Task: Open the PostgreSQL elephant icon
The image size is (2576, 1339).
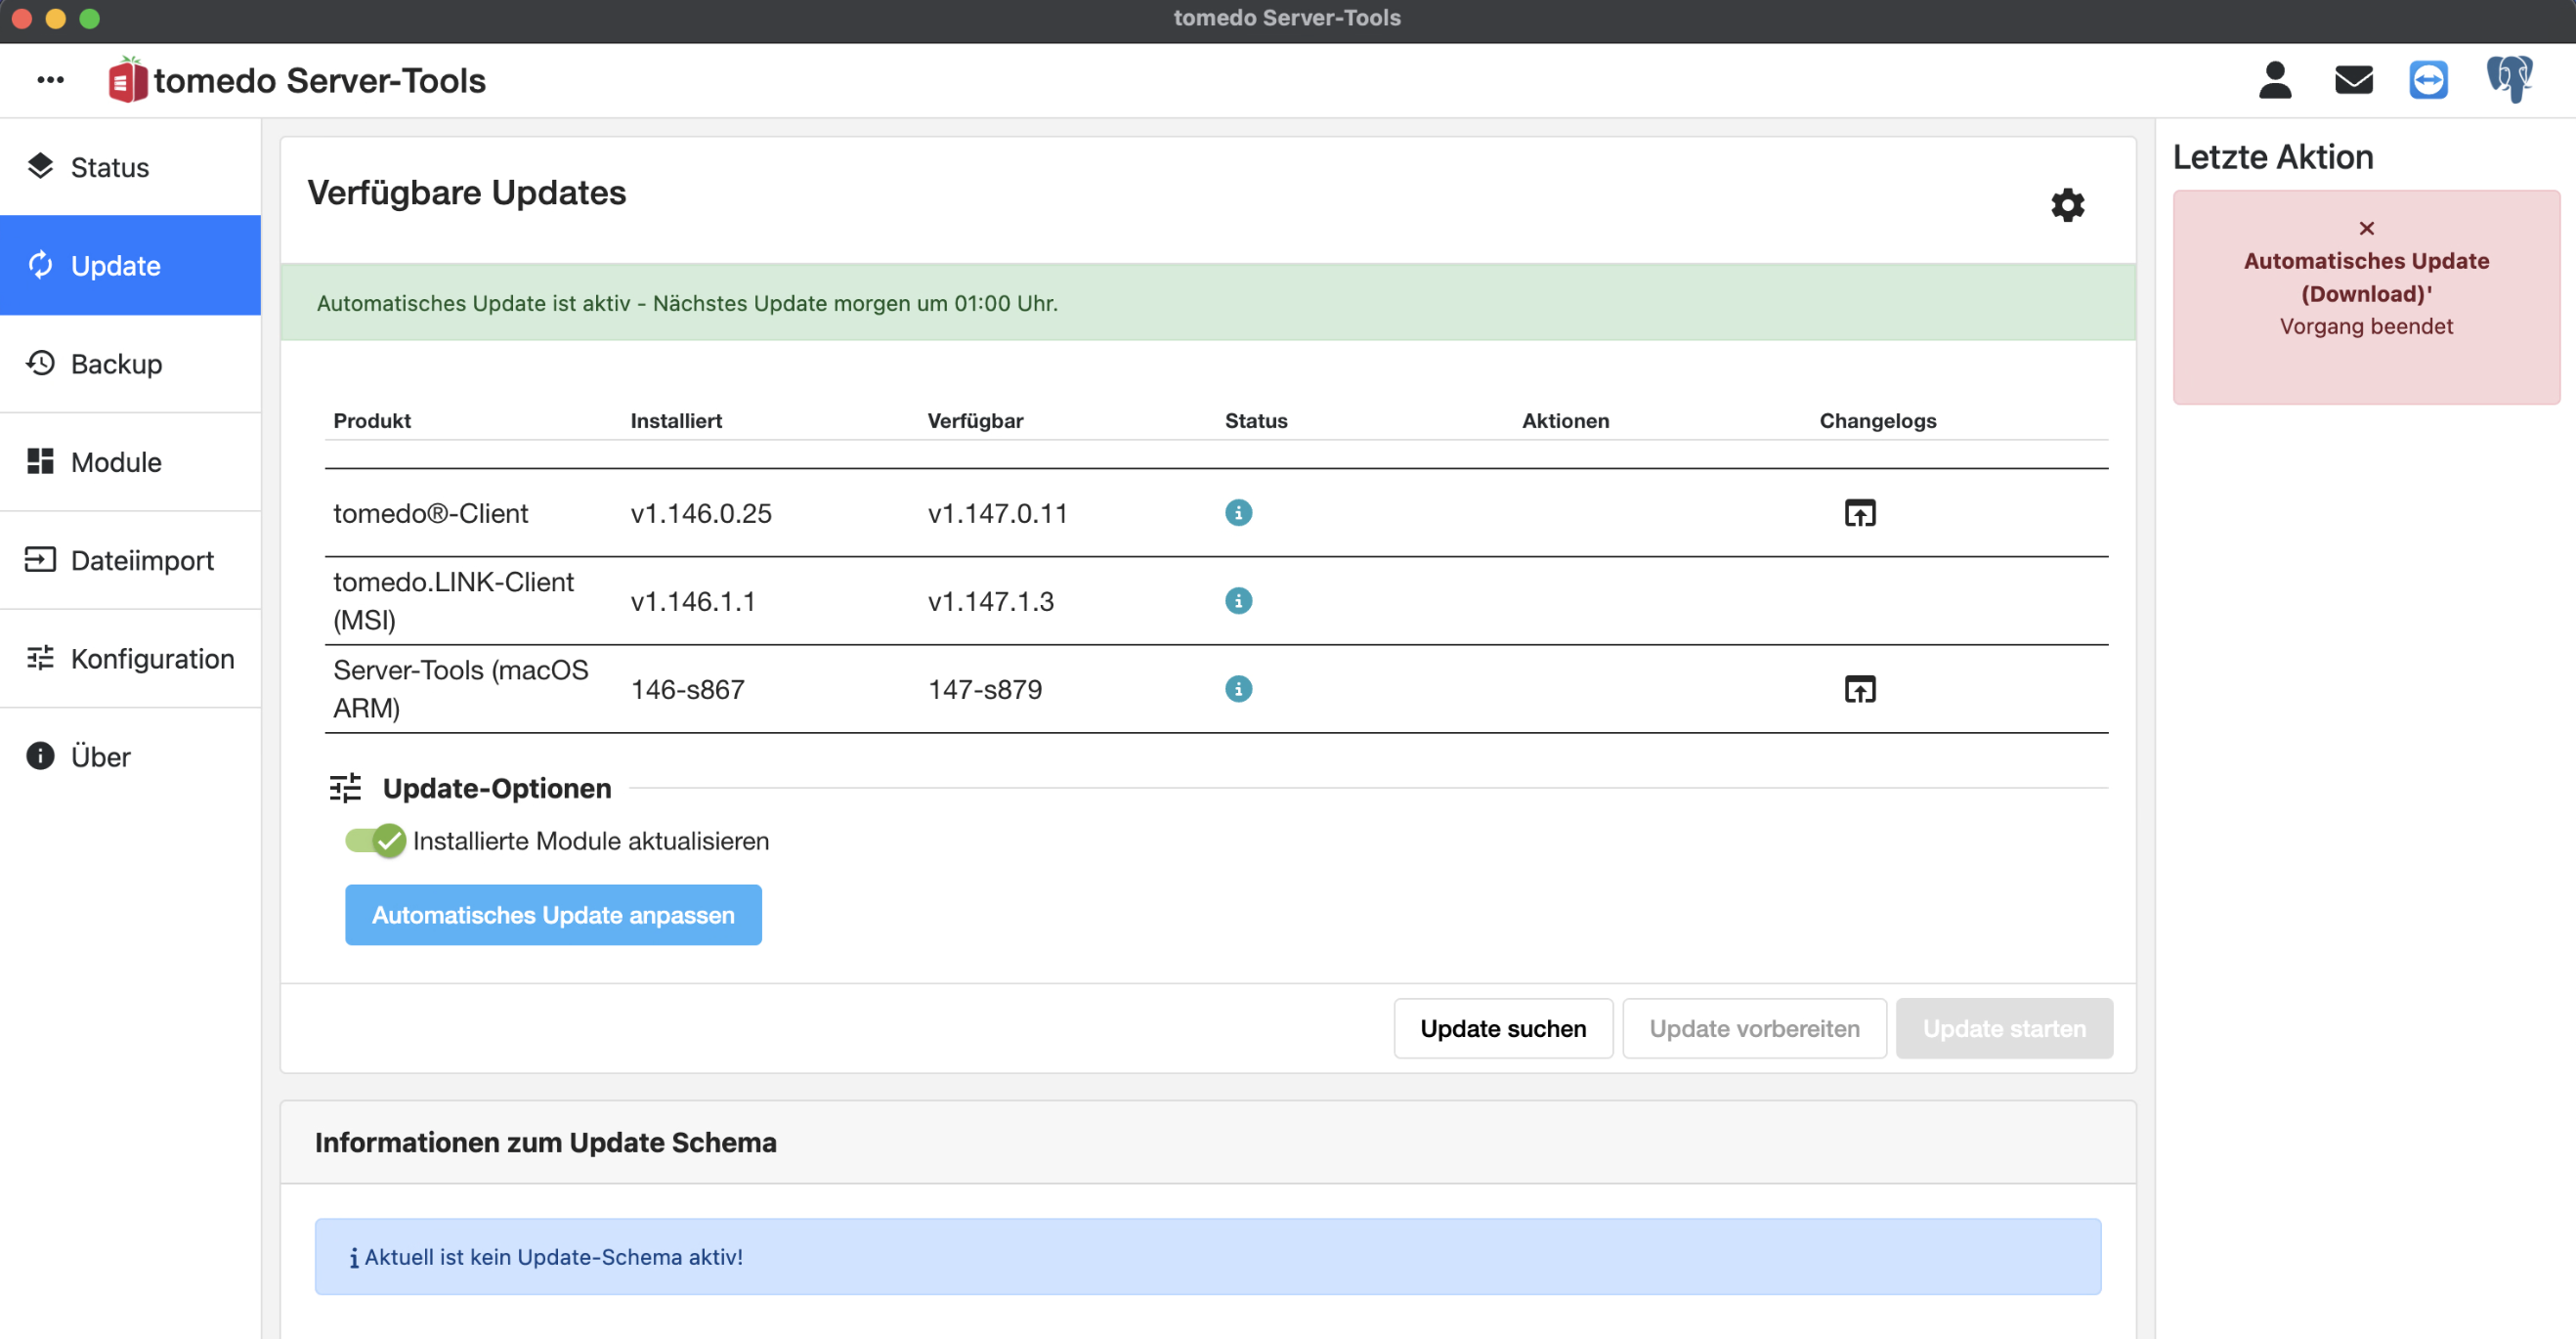Action: [x=2509, y=79]
